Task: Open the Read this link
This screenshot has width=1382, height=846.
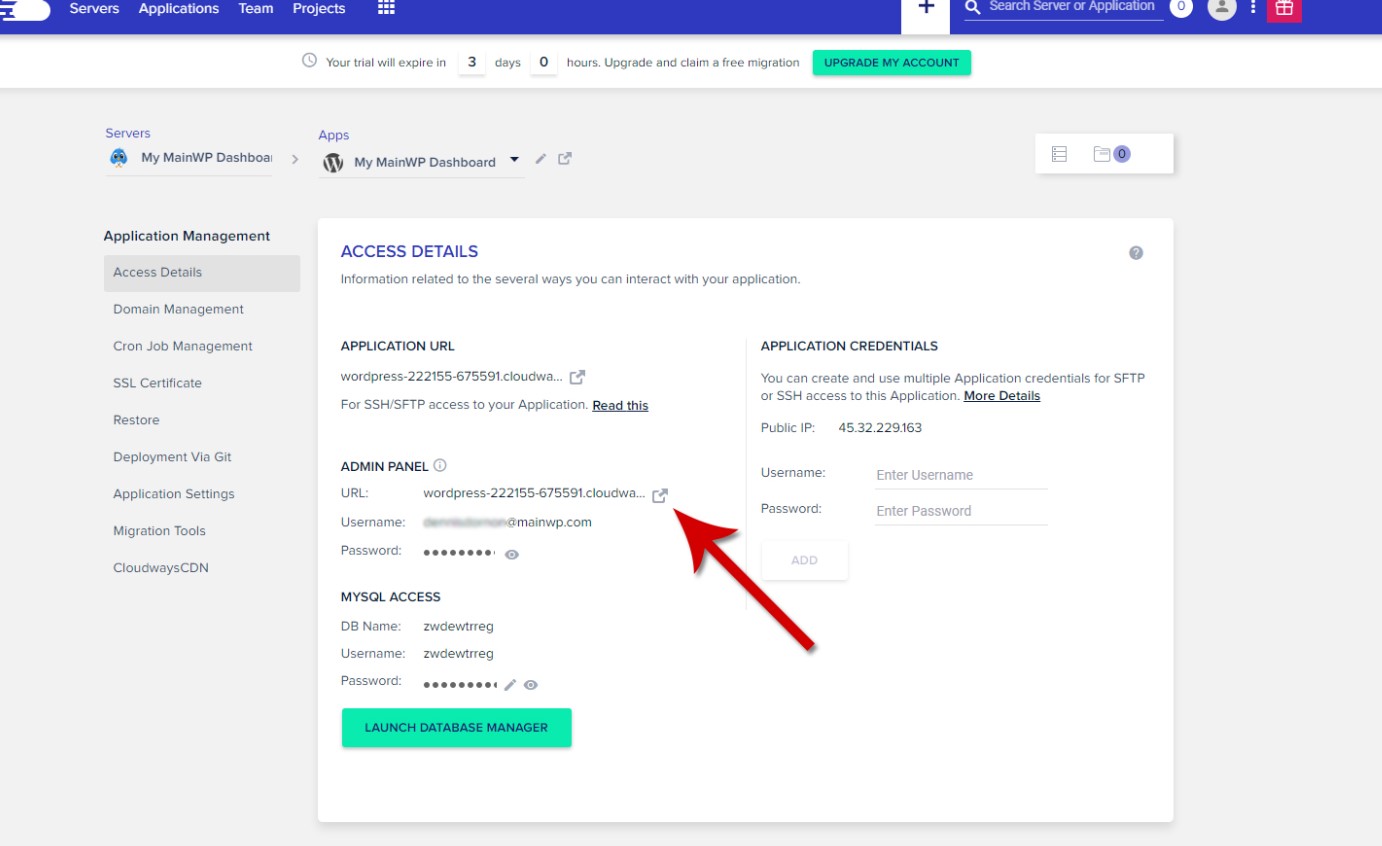Action: click(x=620, y=405)
